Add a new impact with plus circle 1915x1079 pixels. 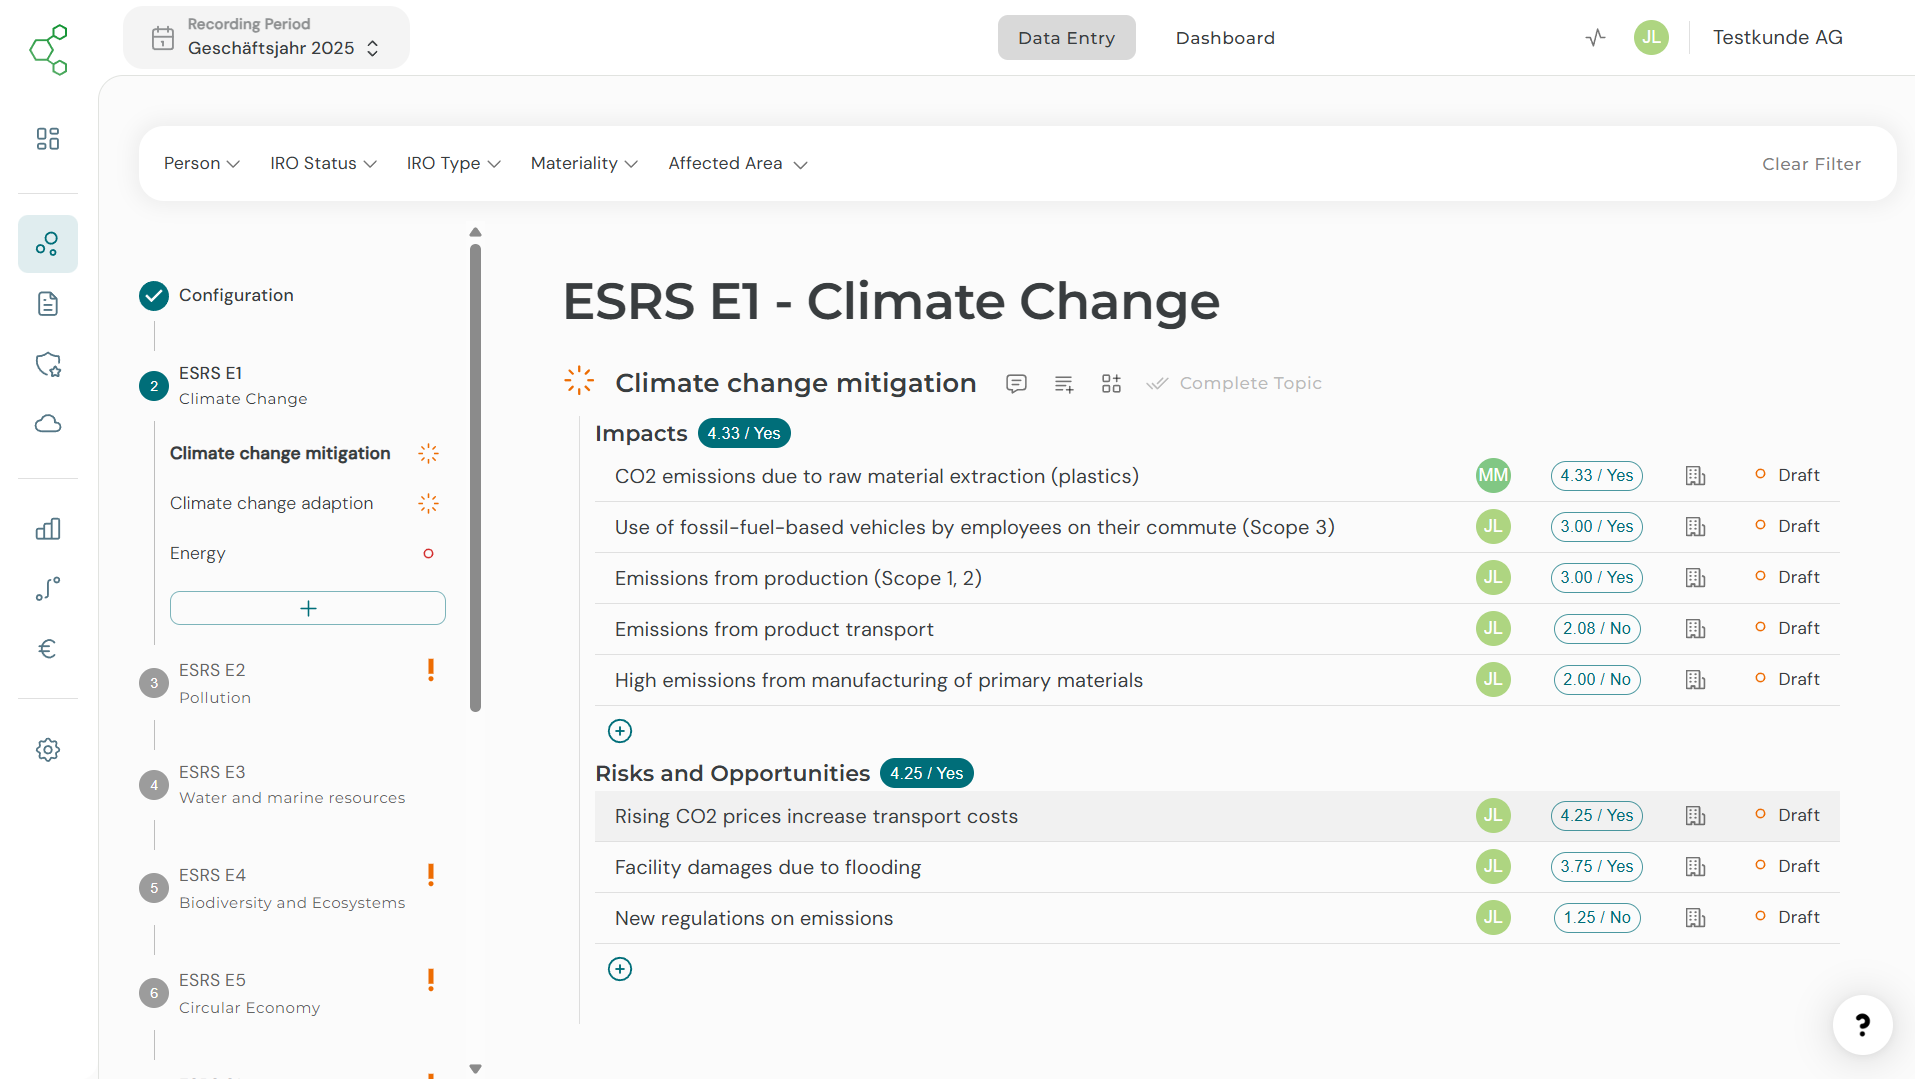(620, 731)
